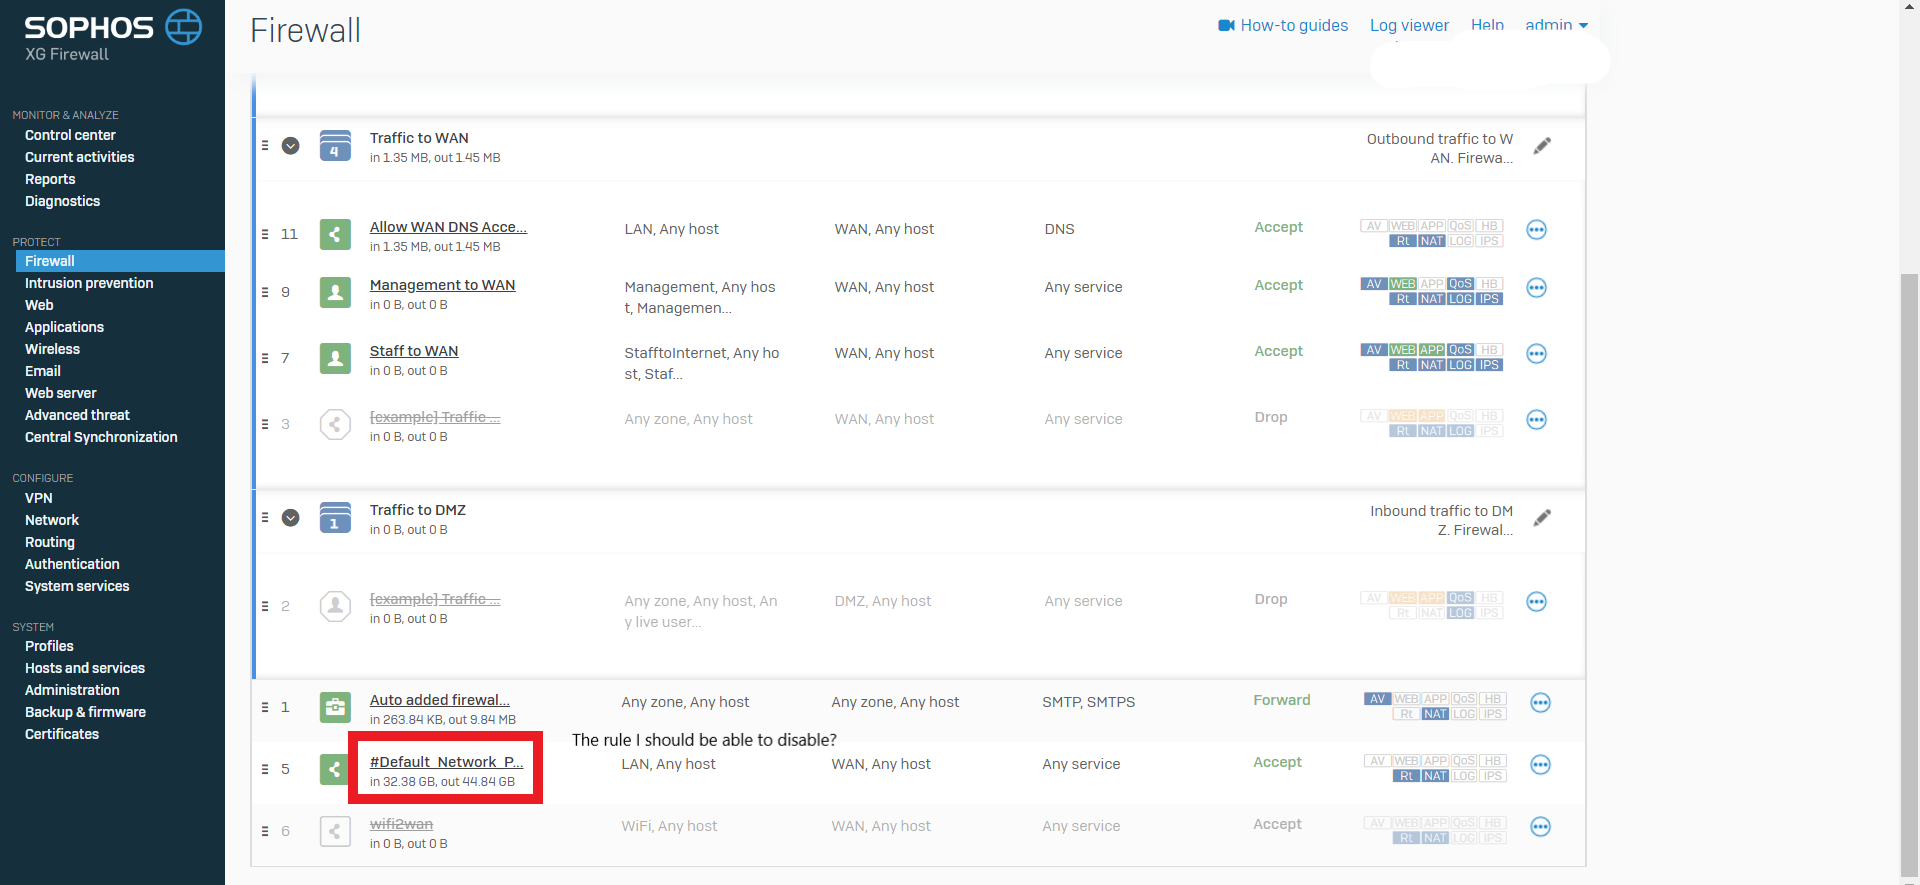Viewport: 1920px width, 885px height.
Task: Click the Traffic to WAN group folder icon
Action: pos(335,146)
